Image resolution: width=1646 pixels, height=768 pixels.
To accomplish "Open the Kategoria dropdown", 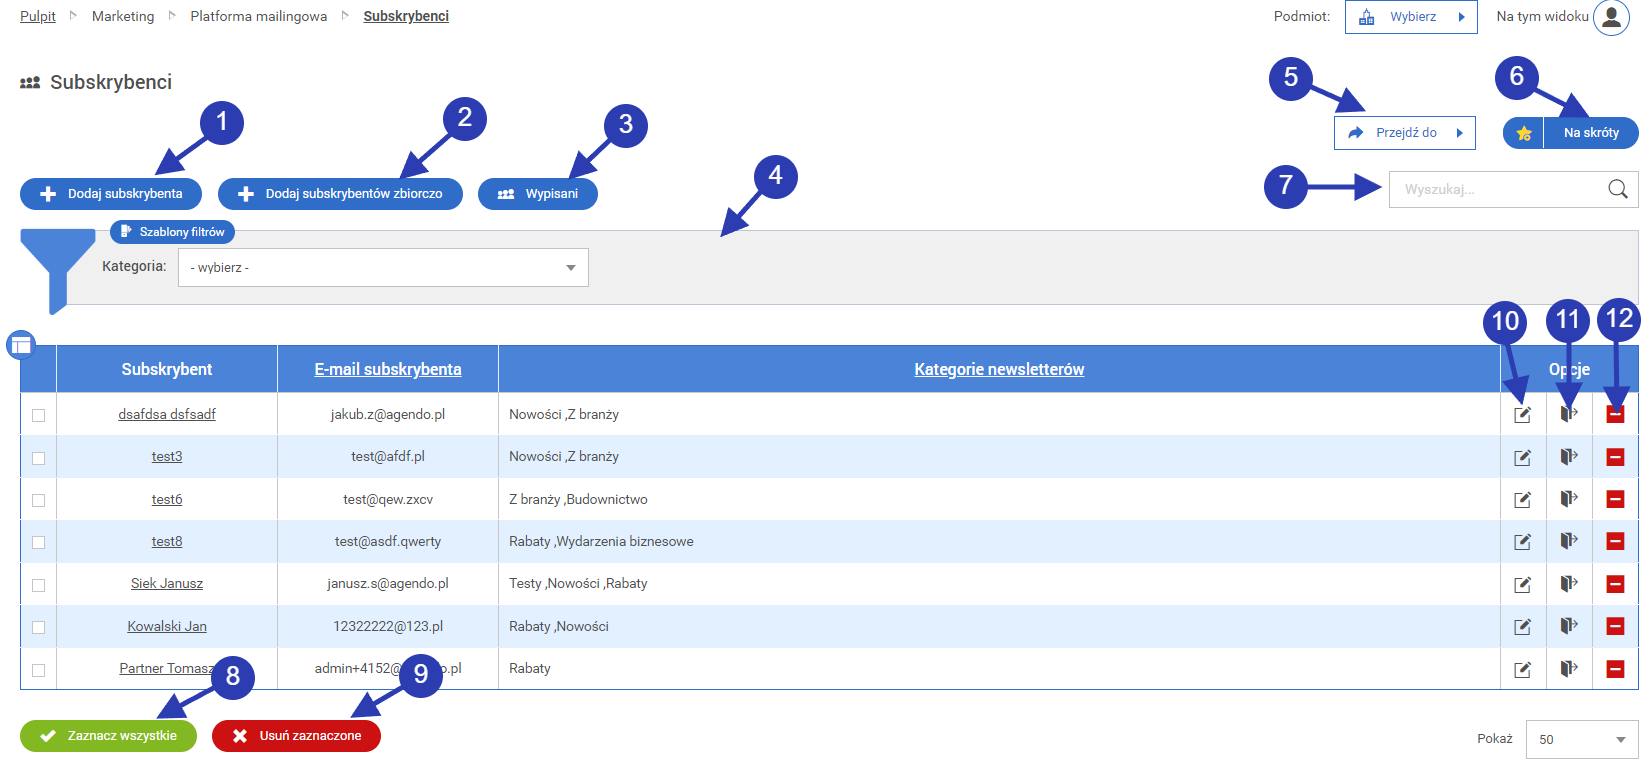I will pos(383,268).
